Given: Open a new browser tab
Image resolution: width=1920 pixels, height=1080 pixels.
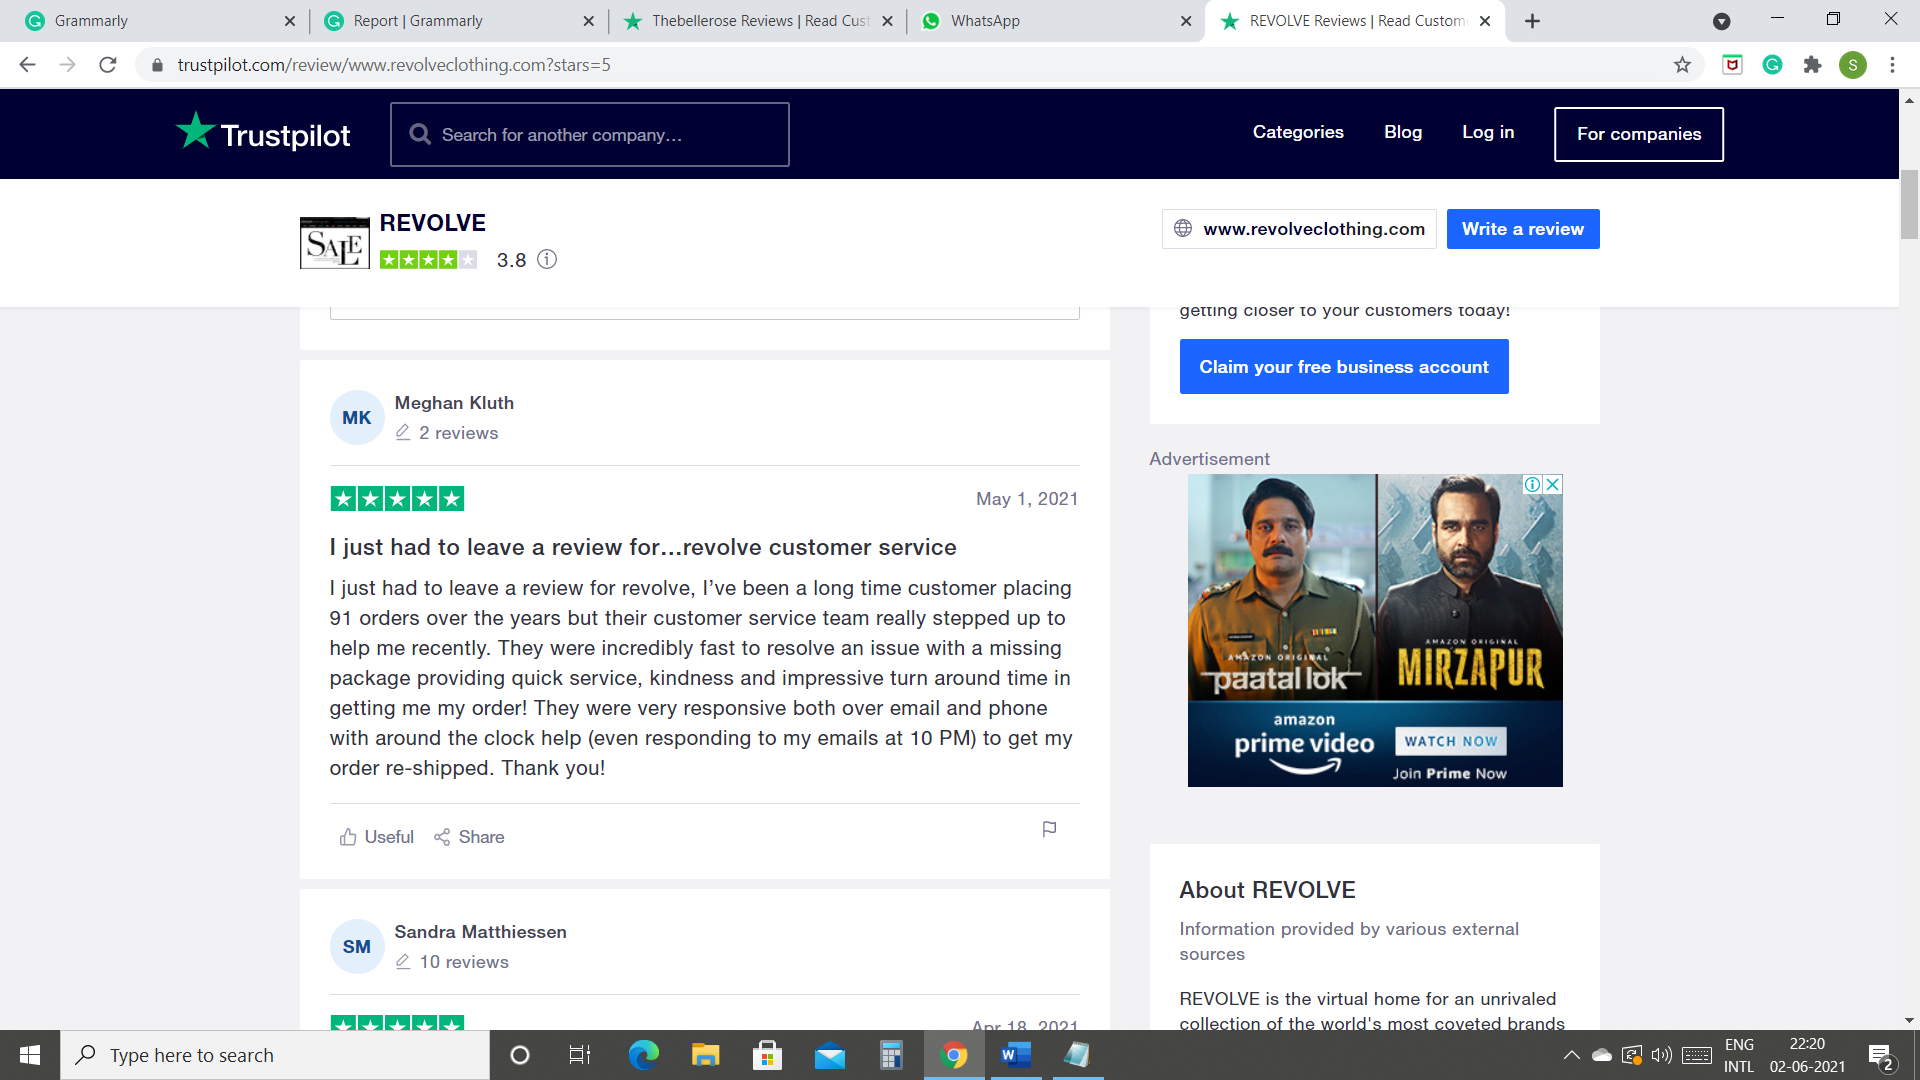Looking at the screenshot, I should [1532, 21].
